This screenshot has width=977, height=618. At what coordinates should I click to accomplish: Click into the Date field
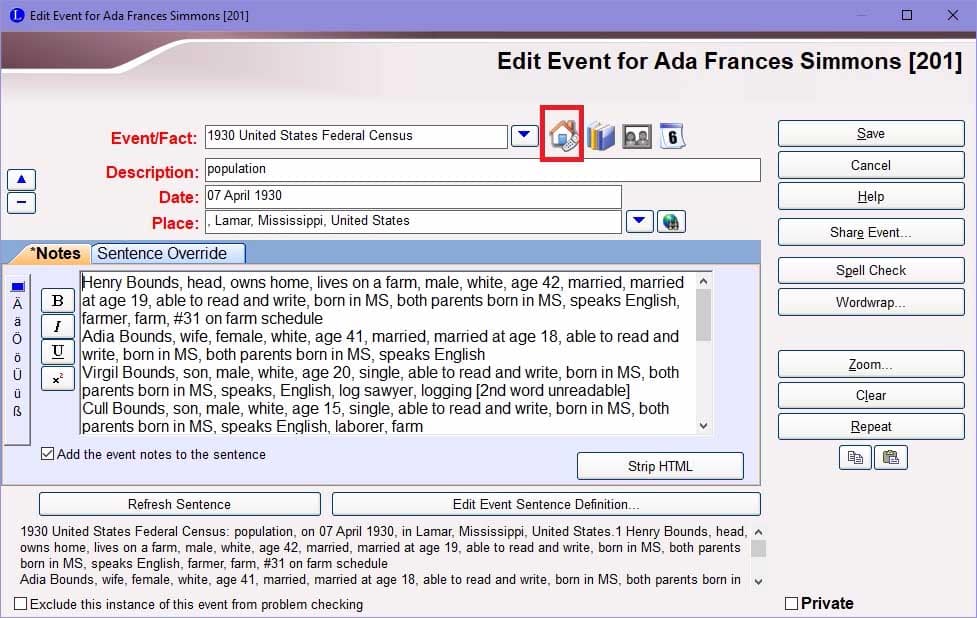tap(413, 196)
